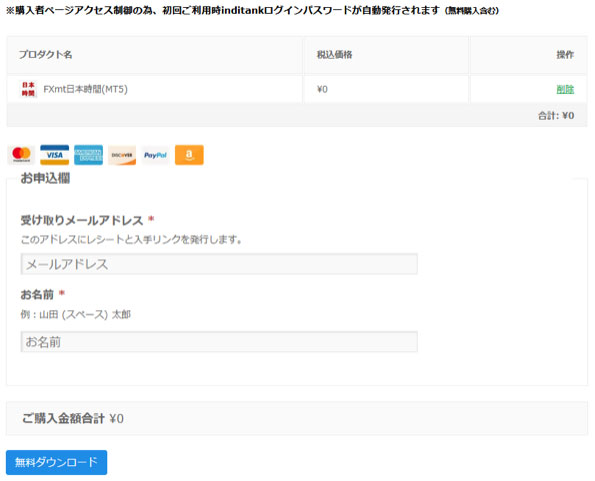Click the 無料ダウンロード button
Image resolution: width=595 pixels, height=481 pixels.
click(x=57, y=462)
